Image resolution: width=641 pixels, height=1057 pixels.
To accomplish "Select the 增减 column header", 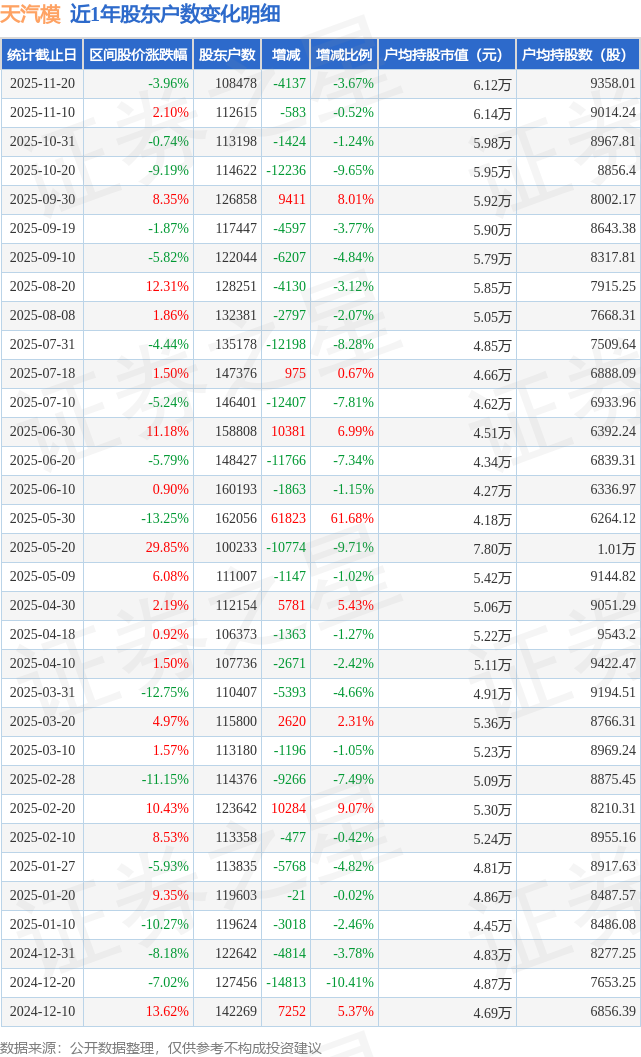I will pos(286,55).
